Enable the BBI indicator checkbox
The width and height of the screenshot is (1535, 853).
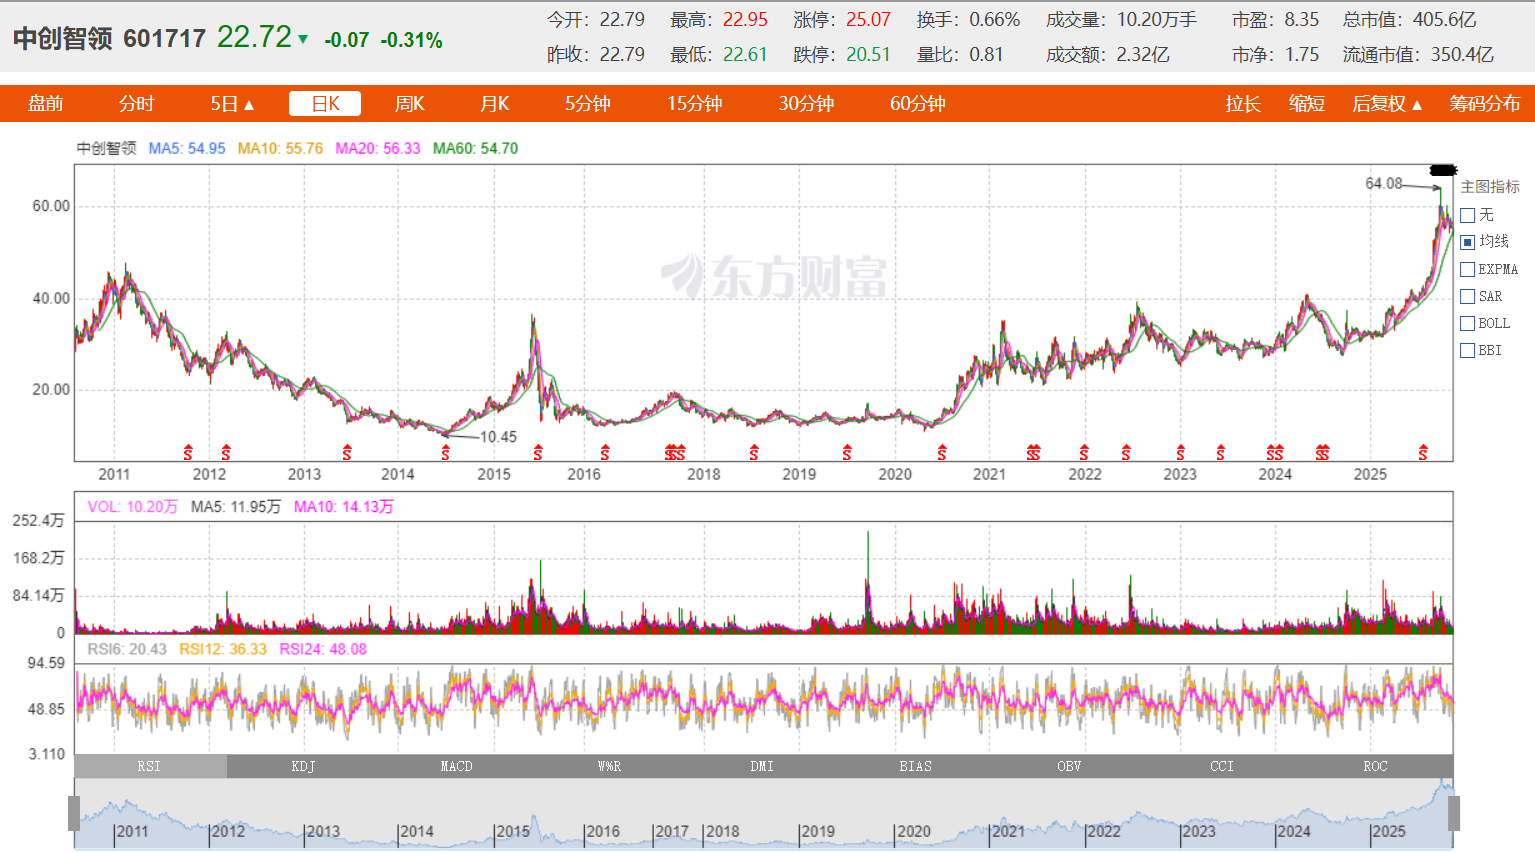point(1468,350)
